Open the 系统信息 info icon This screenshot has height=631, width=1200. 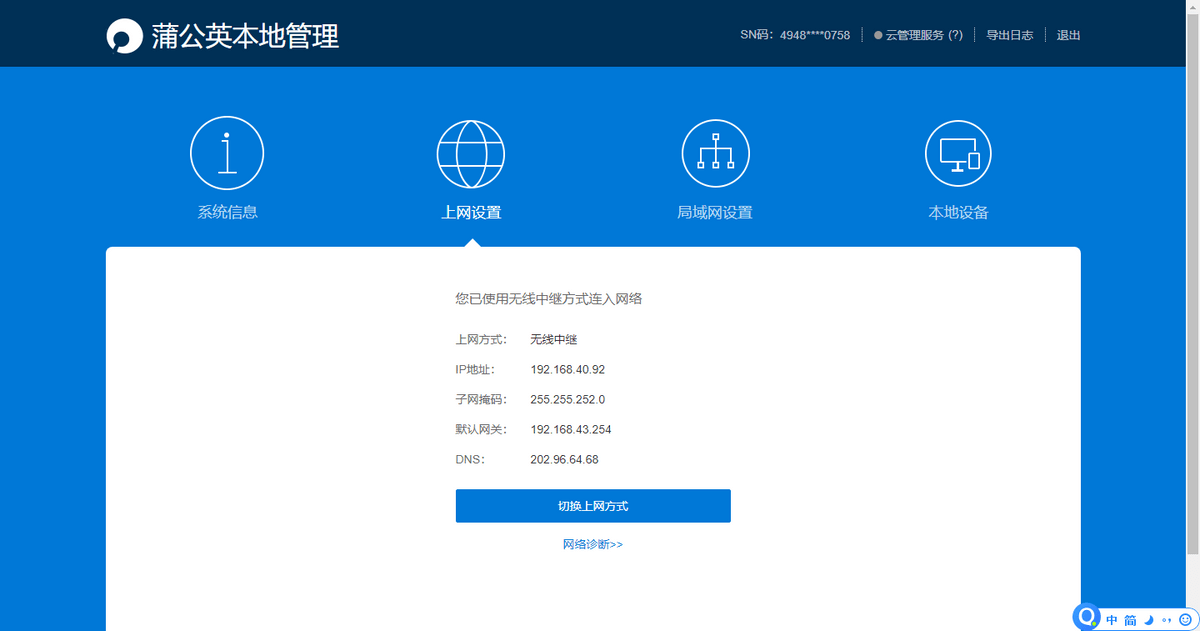[x=227, y=154]
